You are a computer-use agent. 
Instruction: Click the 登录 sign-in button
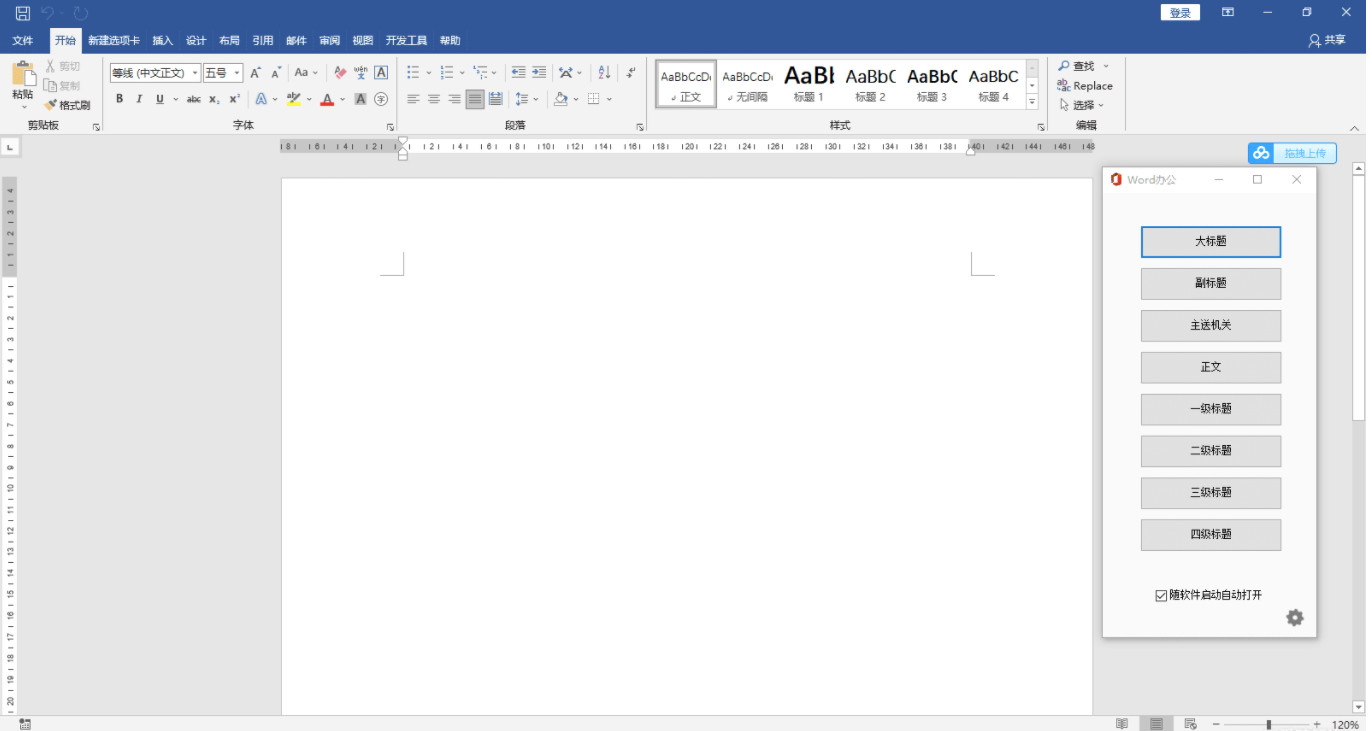click(x=1180, y=13)
